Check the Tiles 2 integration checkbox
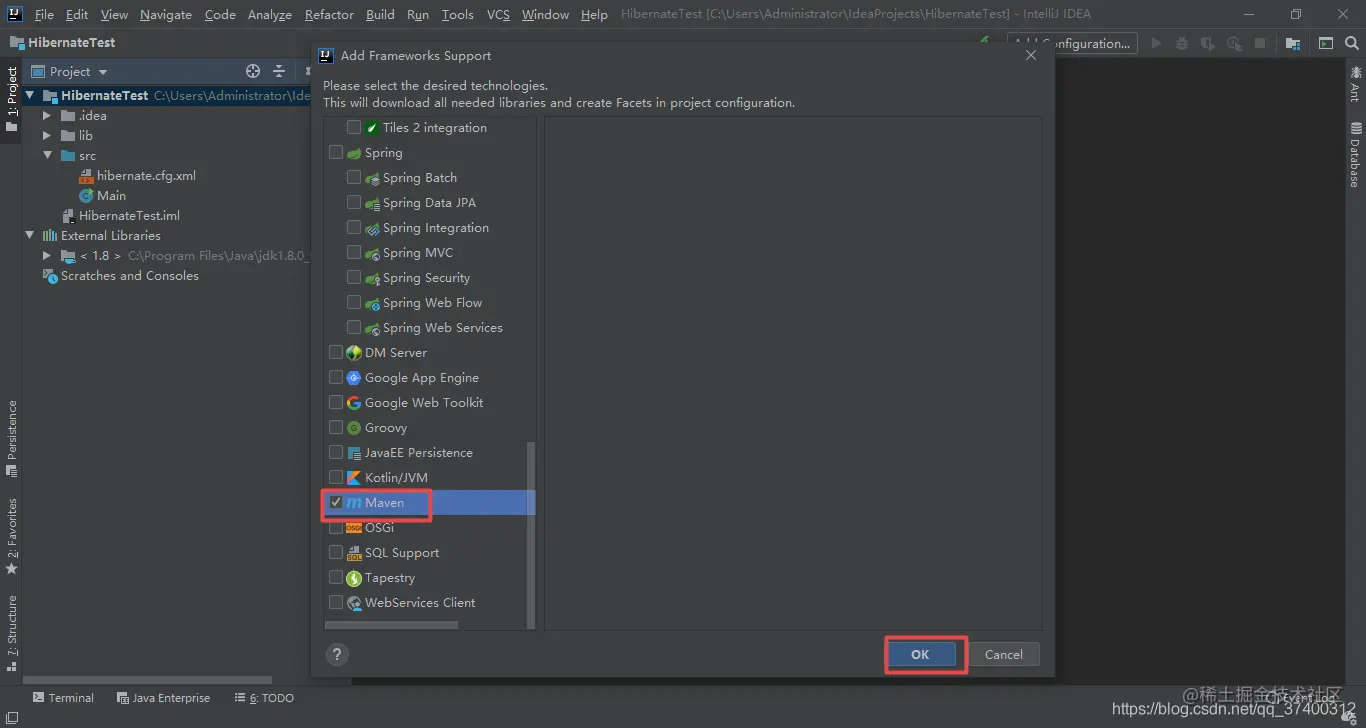The height and width of the screenshot is (728, 1366). click(354, 128)
